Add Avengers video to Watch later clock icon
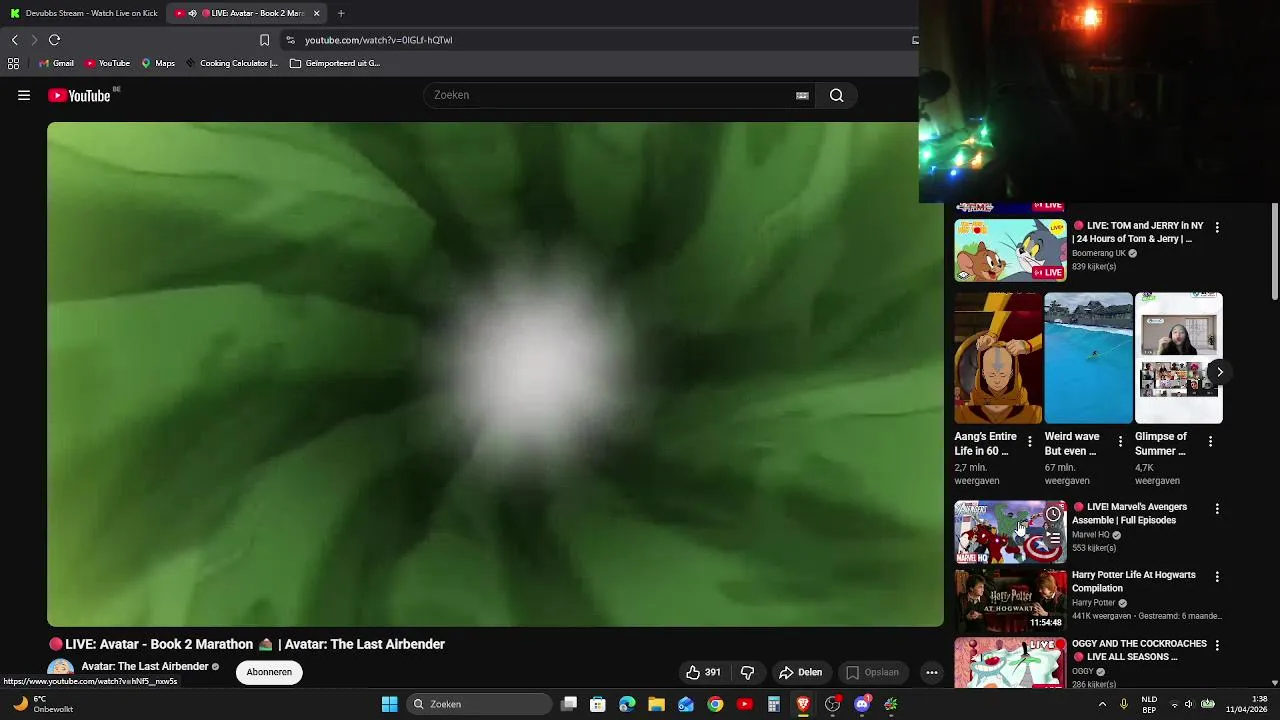This screenshot has width=1280, height=720. click(x=1053, y=514)
